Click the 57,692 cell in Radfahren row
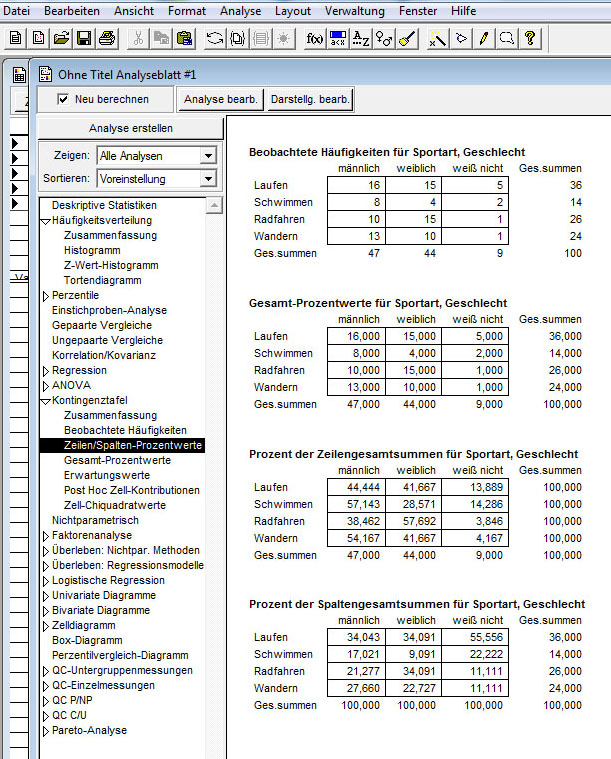The height and width of the screenshot is (759, 611). tap(413, 521)
